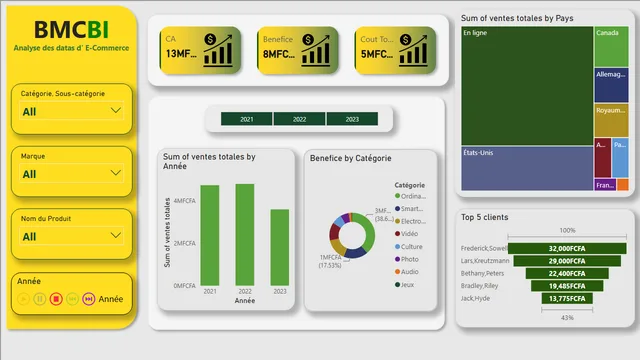Click the 4MFCFA y-axis label
The height and width of the screenshot is (360, 640).
pos(184,201)
